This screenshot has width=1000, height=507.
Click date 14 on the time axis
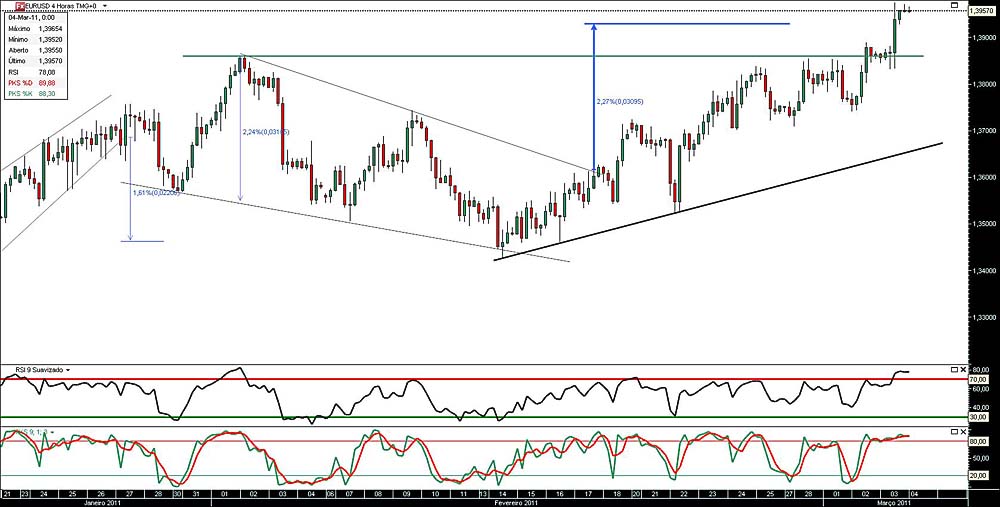501,494
